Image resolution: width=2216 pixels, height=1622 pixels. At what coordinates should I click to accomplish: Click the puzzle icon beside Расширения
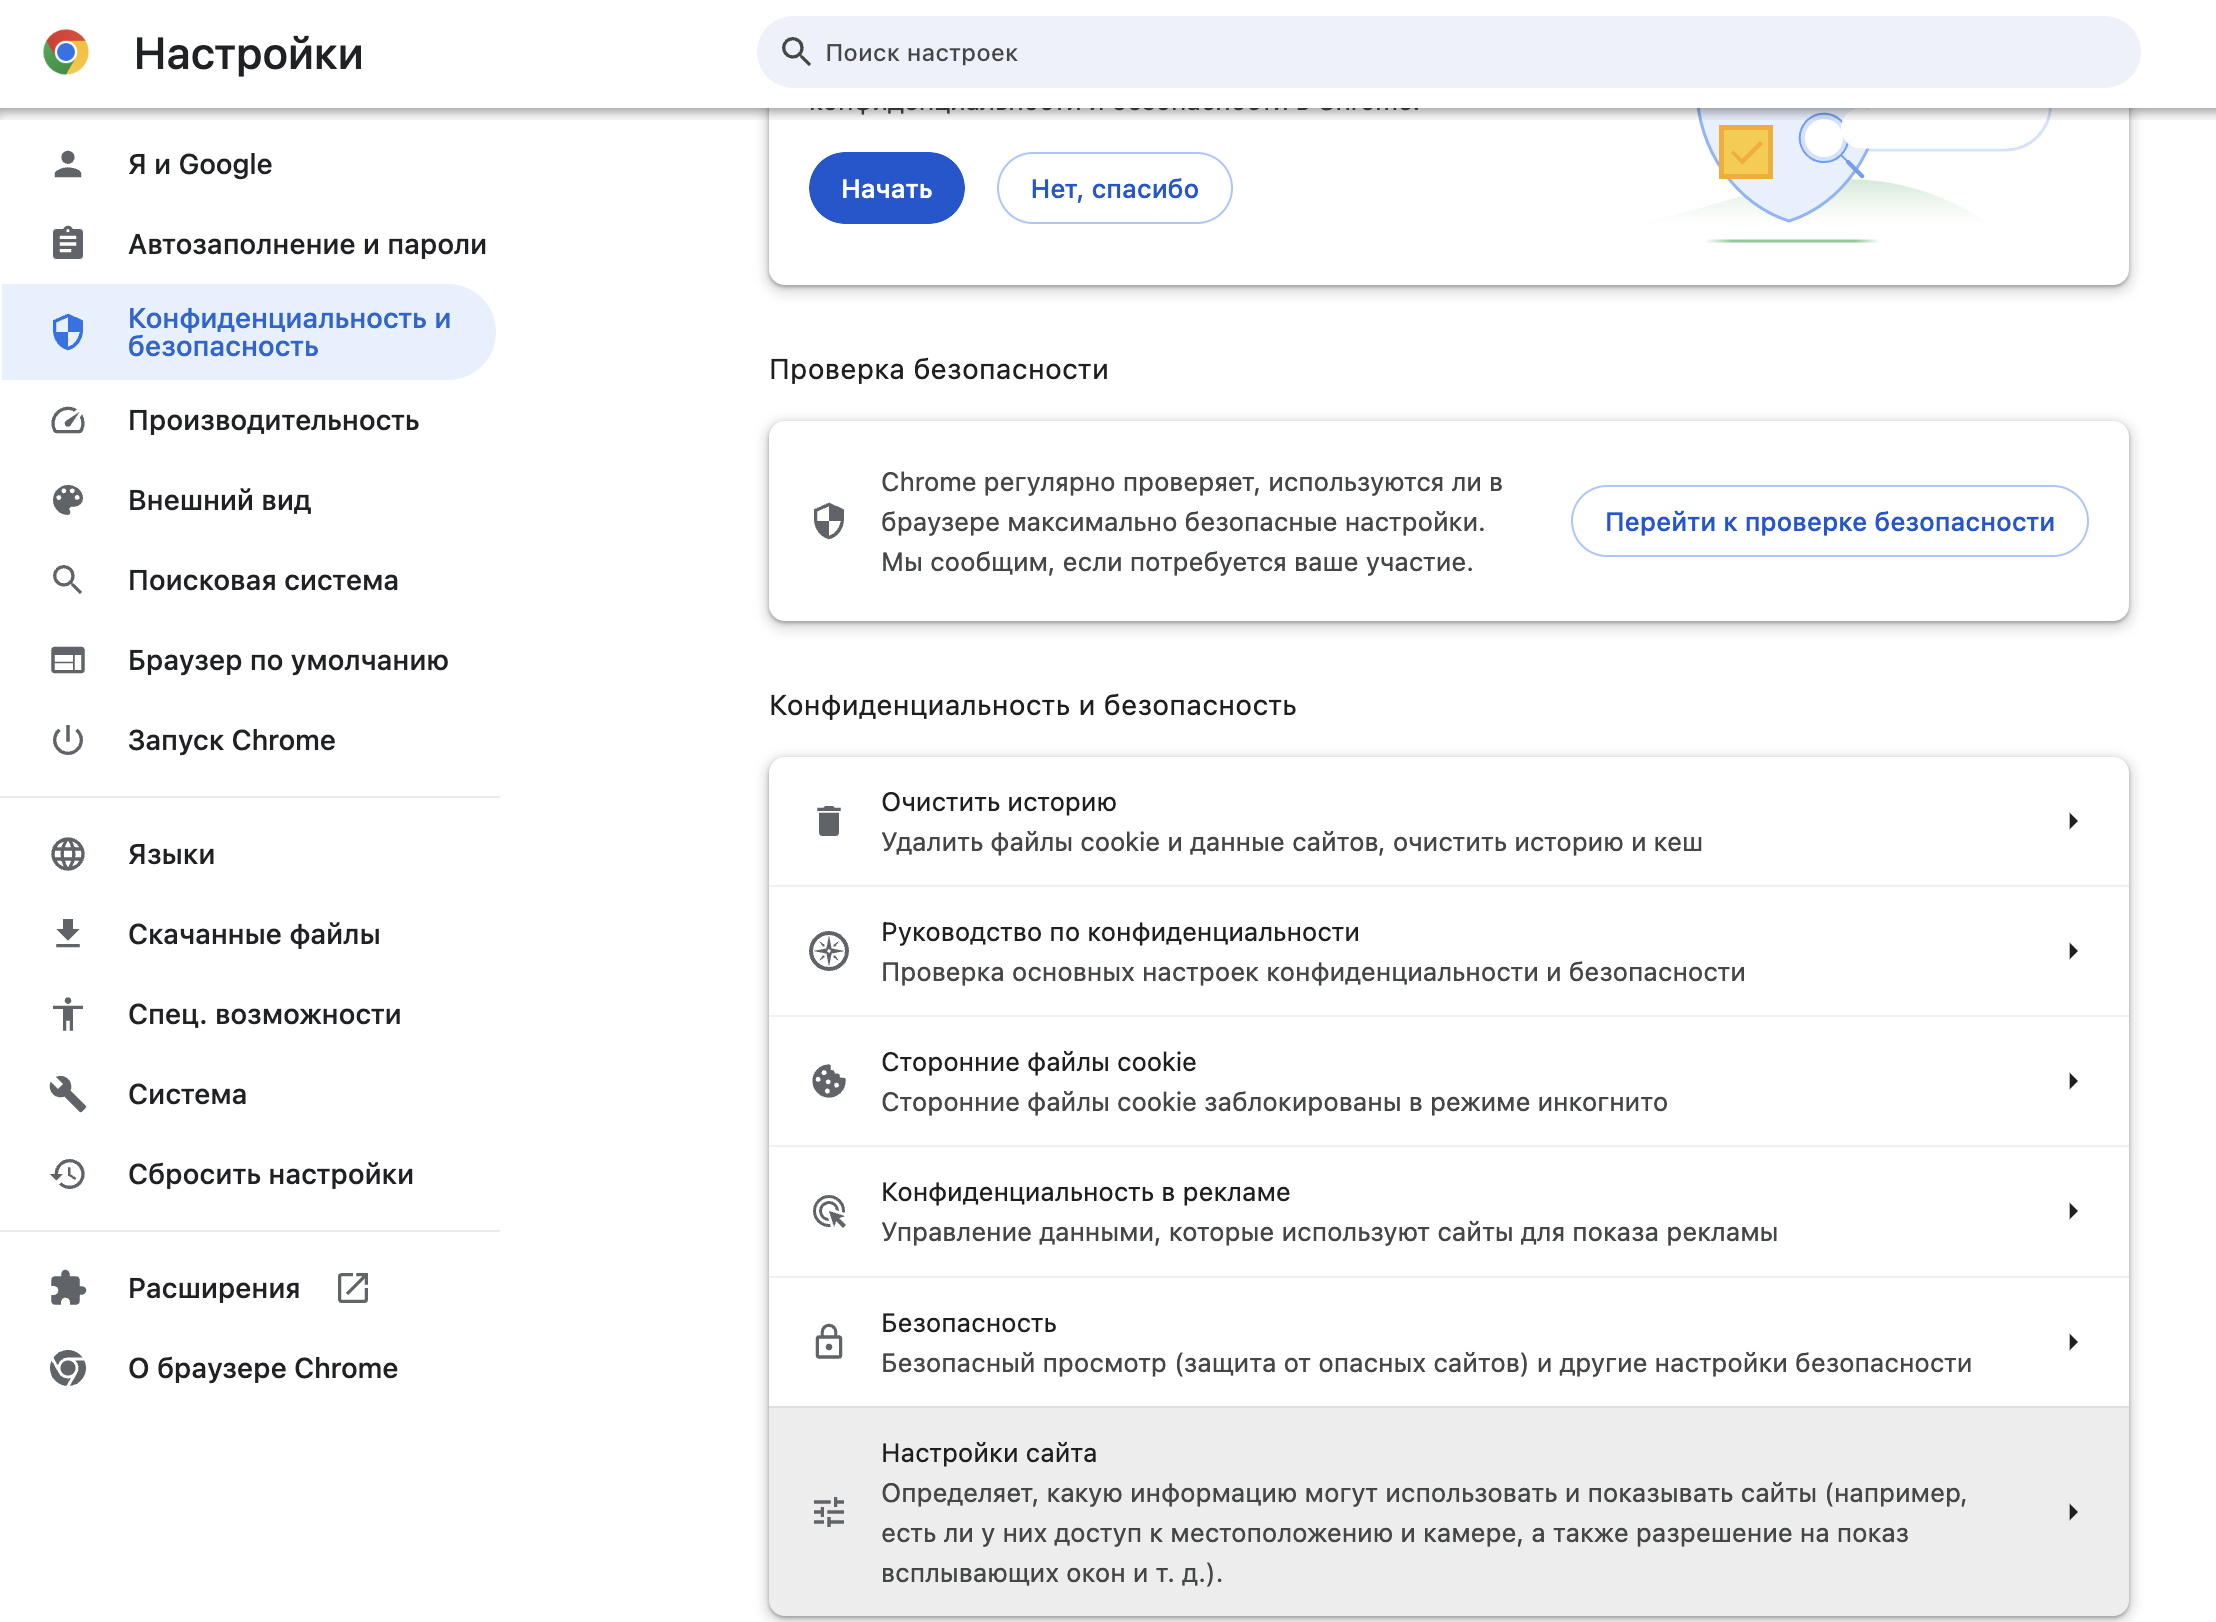[x=67, y=1287]
